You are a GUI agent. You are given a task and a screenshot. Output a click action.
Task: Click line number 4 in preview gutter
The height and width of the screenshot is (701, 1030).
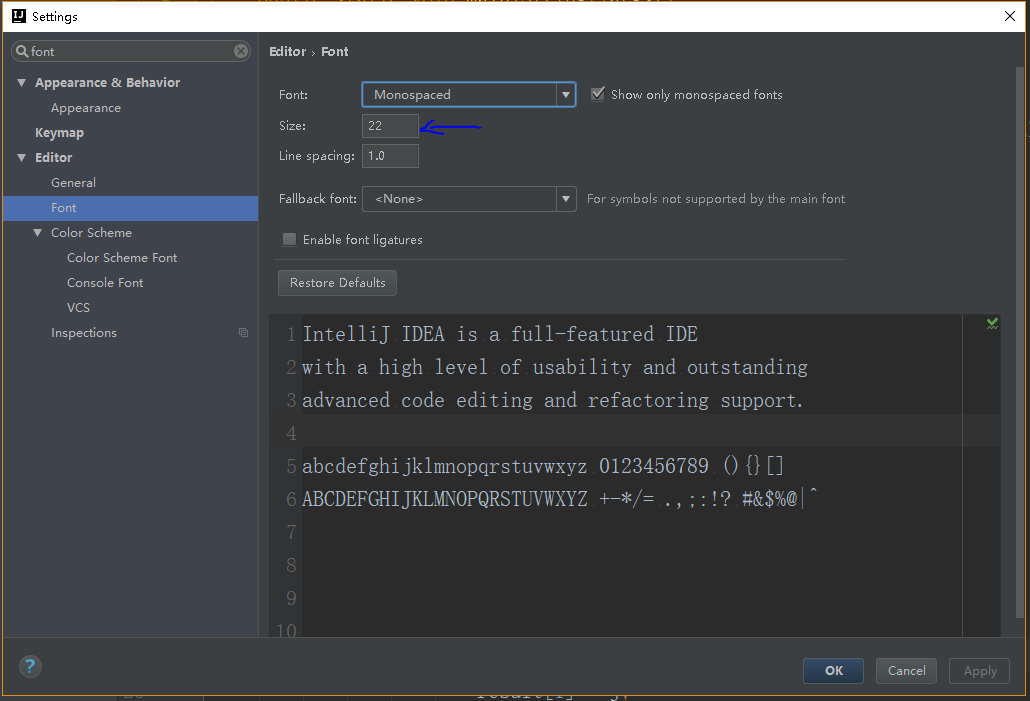[291, 434]
